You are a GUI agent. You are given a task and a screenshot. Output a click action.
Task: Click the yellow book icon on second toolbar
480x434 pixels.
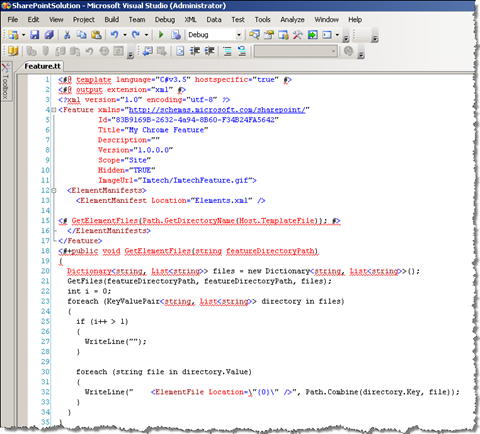click(x=13, y=51)
